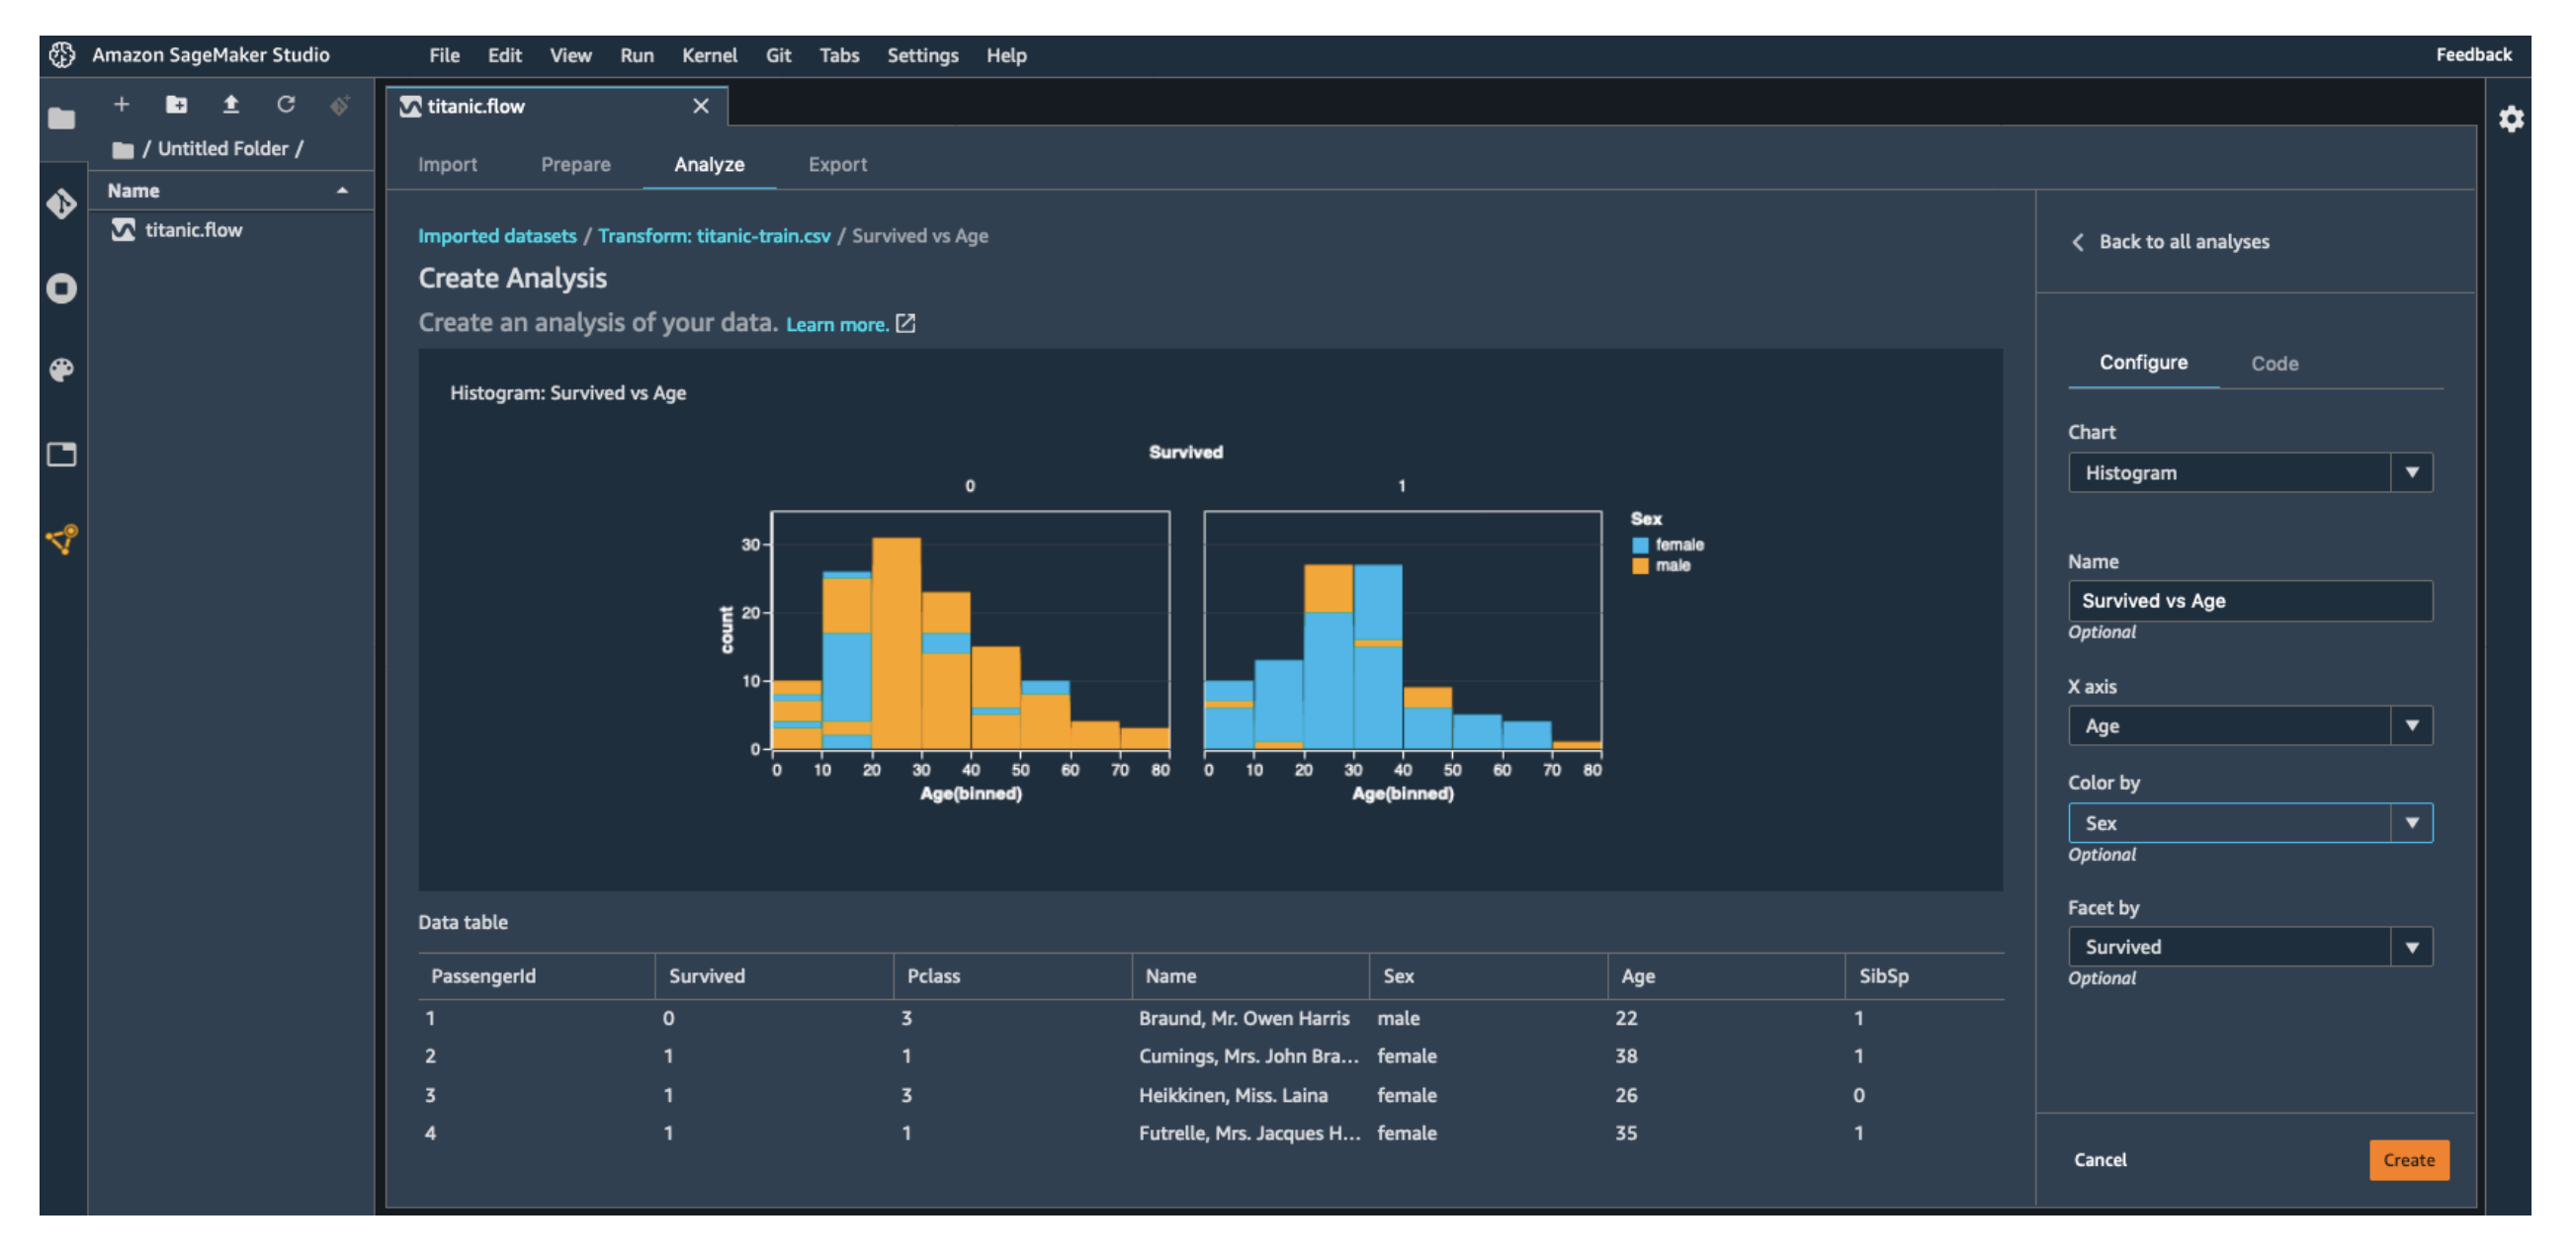Open the Chart type dropdown
This screenshot has height=1257, width=2576.
(2249, 473)
